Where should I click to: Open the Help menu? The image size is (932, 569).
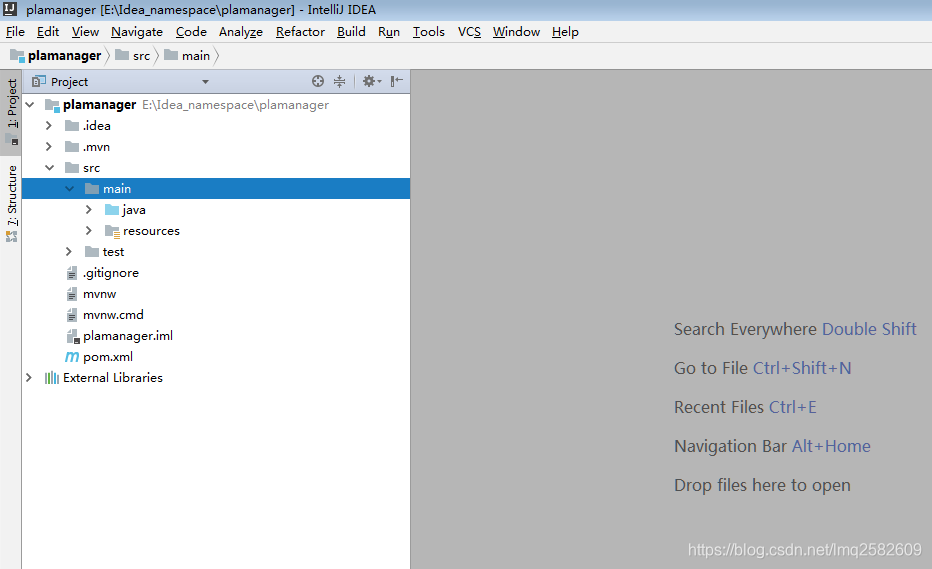coord(565,32)
